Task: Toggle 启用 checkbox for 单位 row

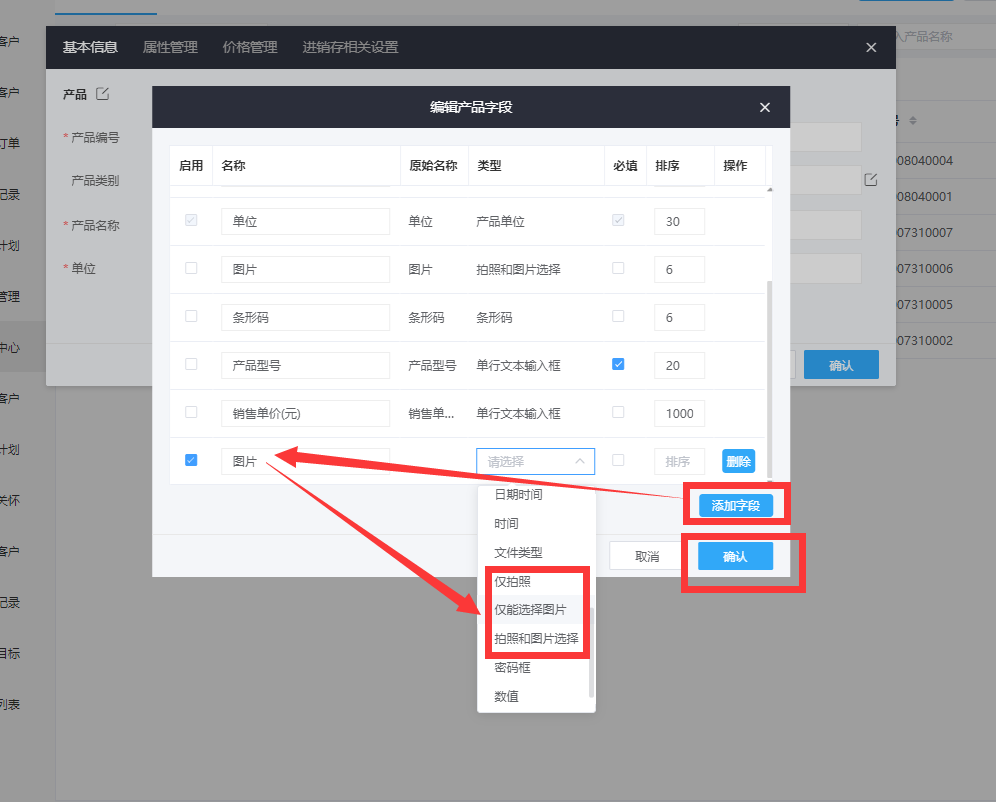Action: coord(191,220)
